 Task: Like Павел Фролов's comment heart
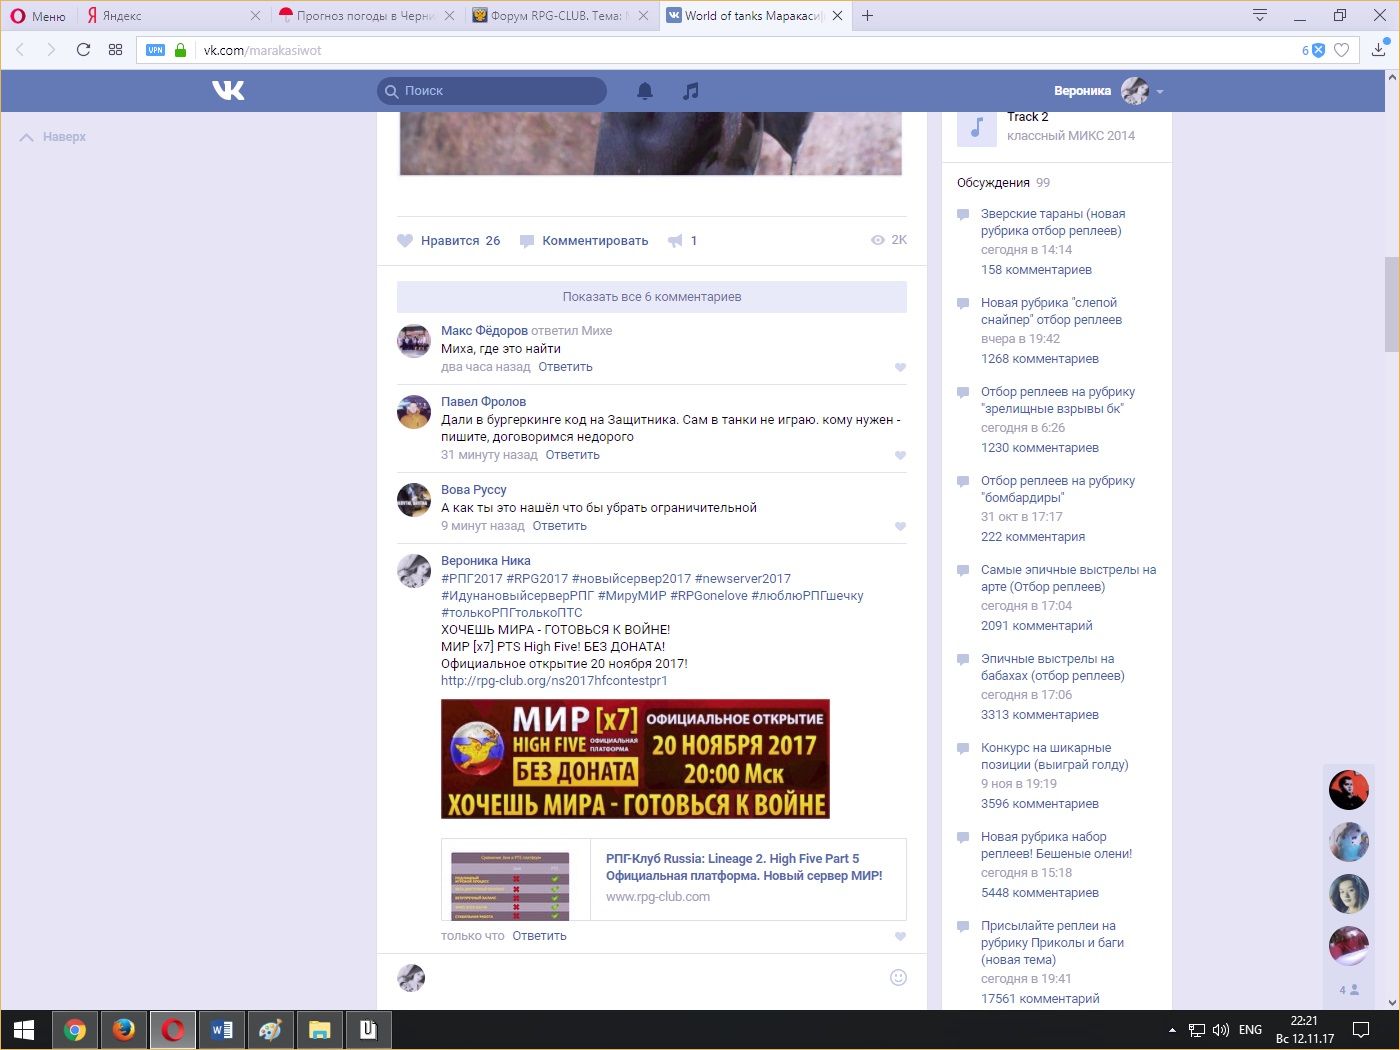pos(900,455)
